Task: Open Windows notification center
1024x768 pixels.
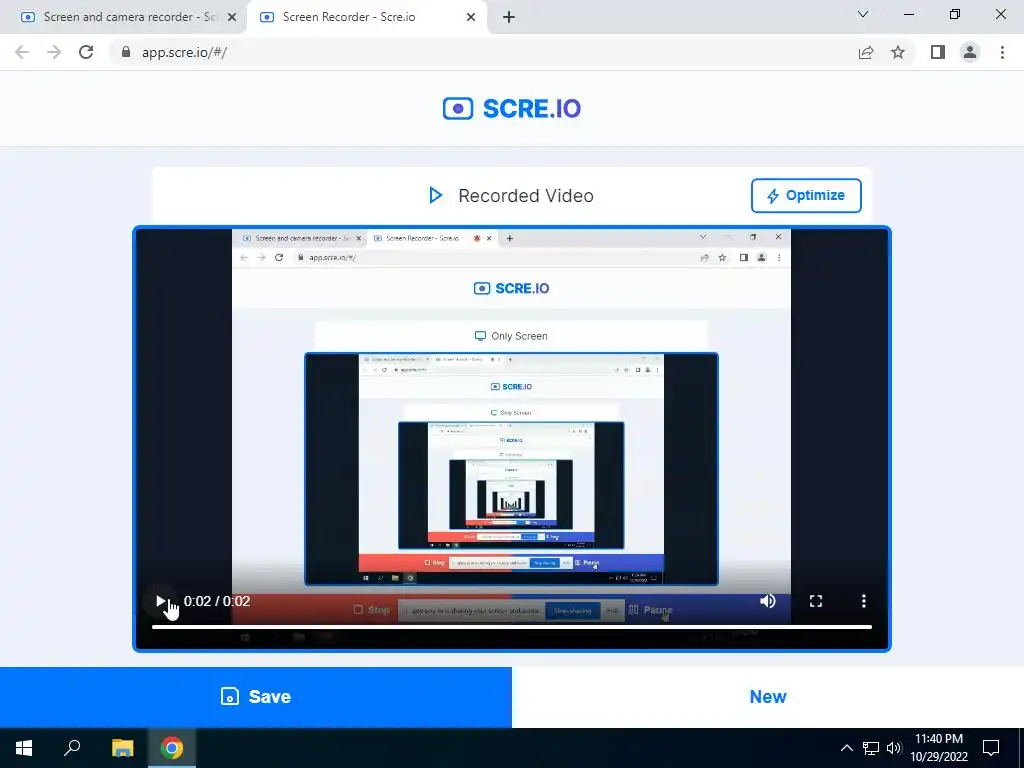Action: pos(991,748)
